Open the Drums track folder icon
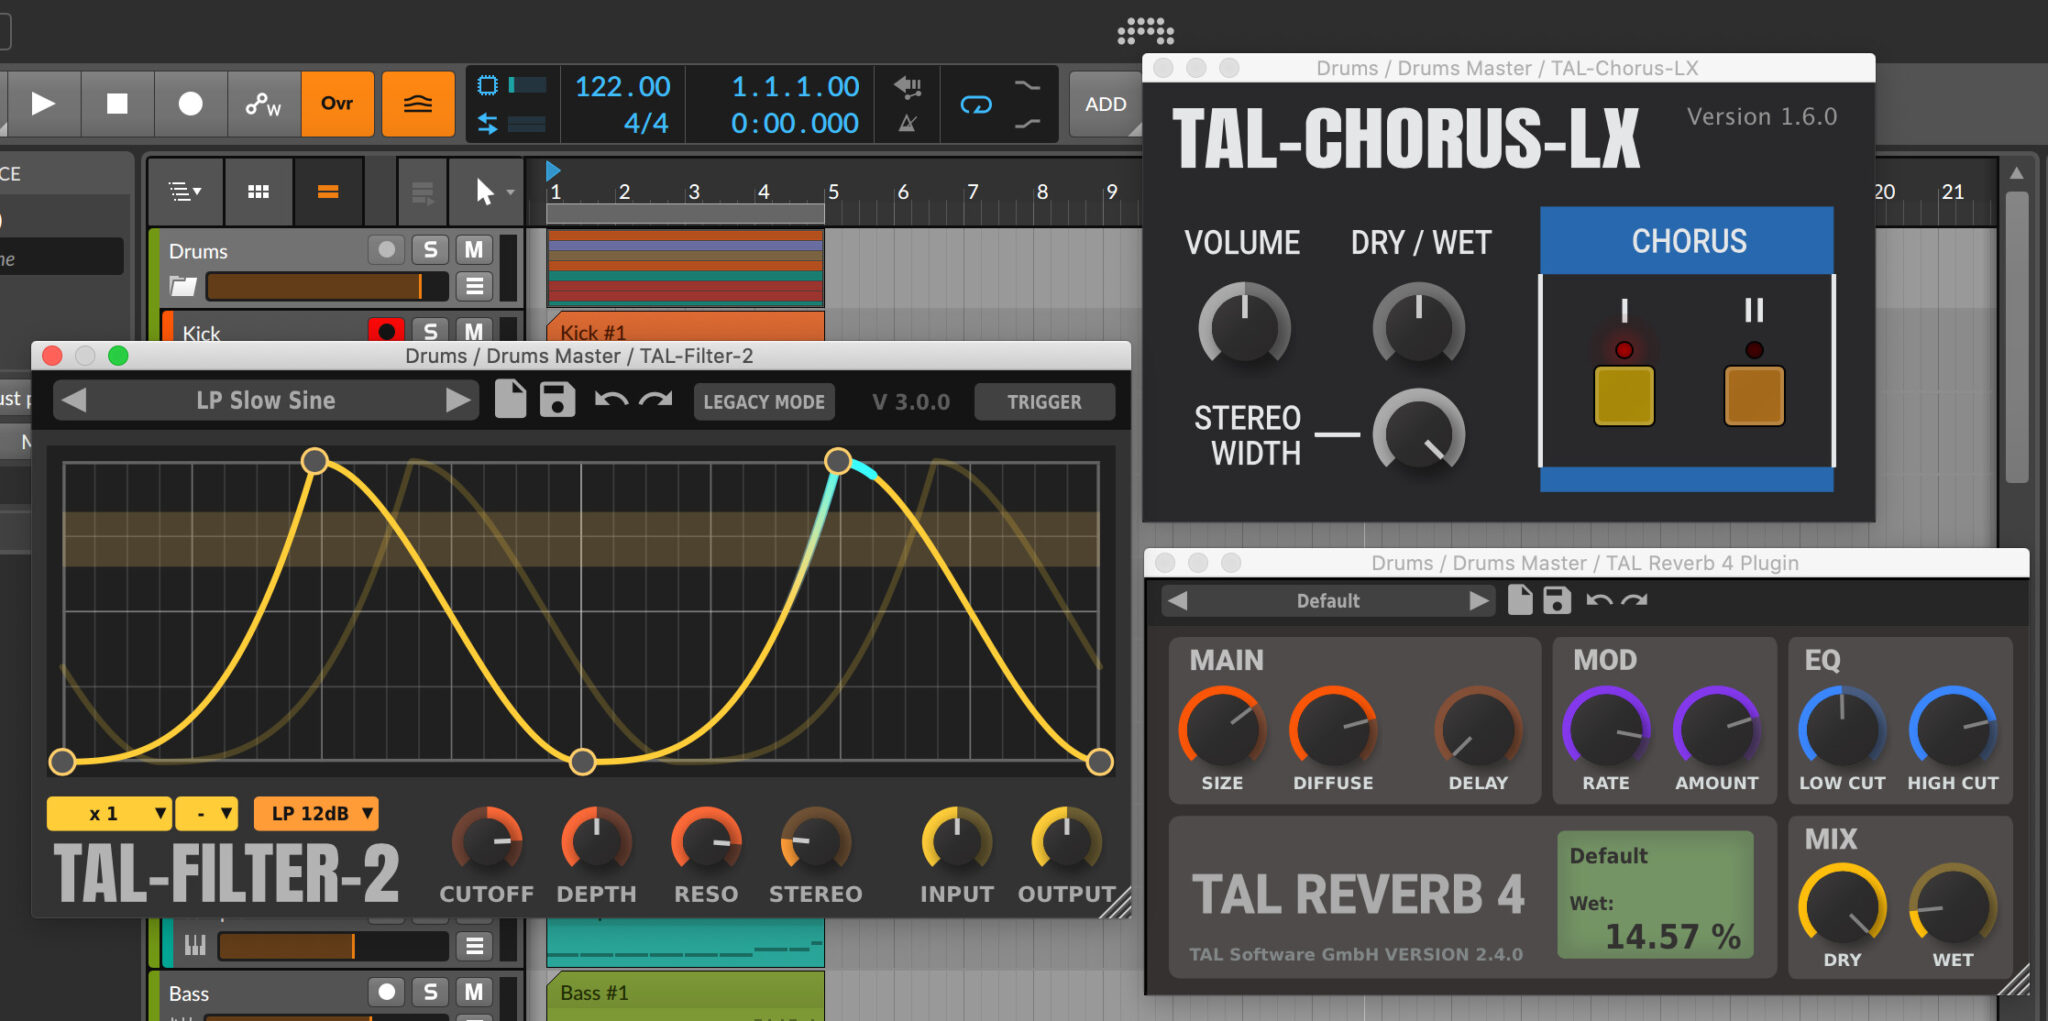Viewport: 2048px width, 1021px height. (x=182, y=287)
